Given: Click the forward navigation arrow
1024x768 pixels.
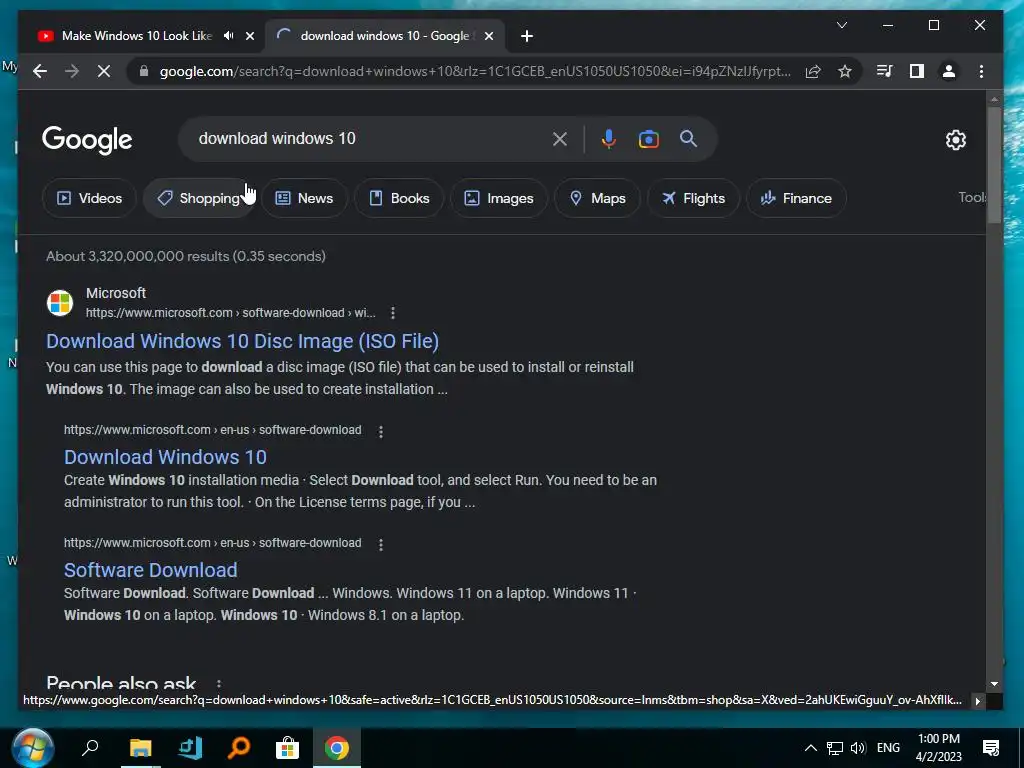Looking at the screenshot, I should coord(72,71).
